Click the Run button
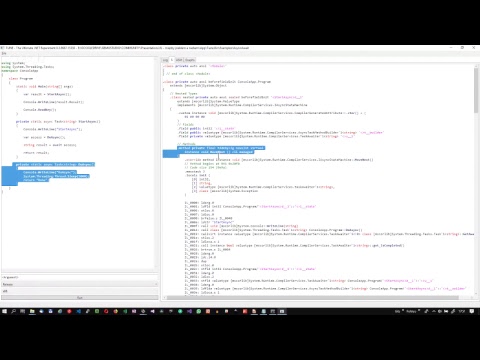The height and width of the screenshot is (360, 480). [80, 298]
